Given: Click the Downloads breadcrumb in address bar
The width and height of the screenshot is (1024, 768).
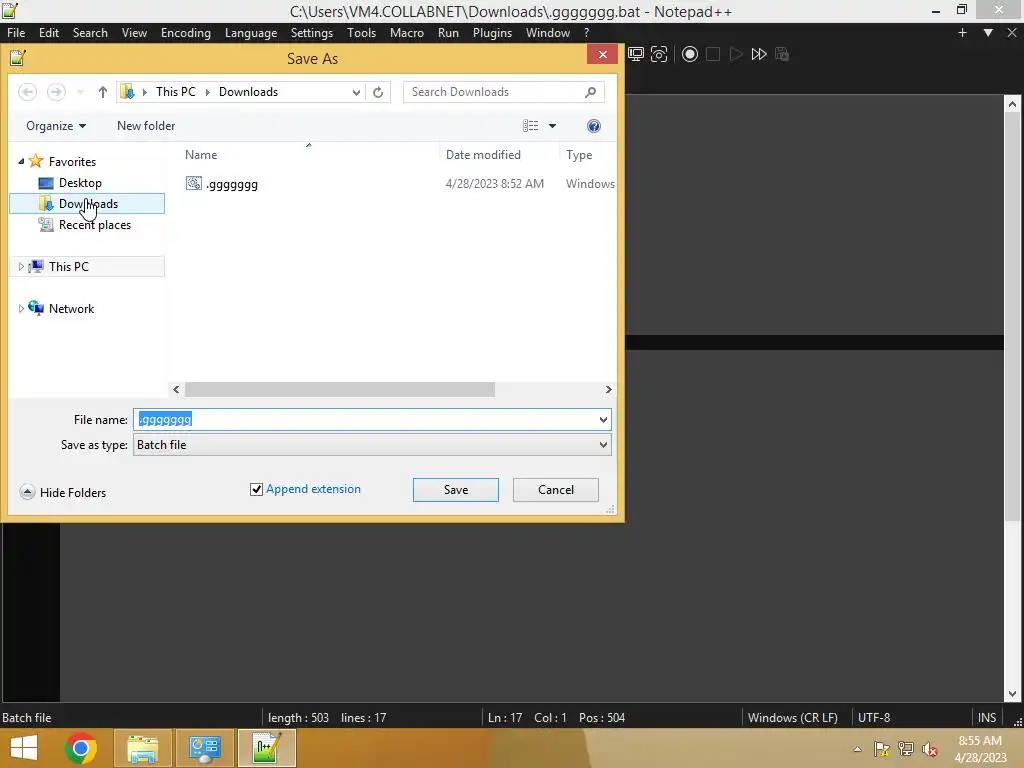Looking at the screenshot, I should point(248,92).
